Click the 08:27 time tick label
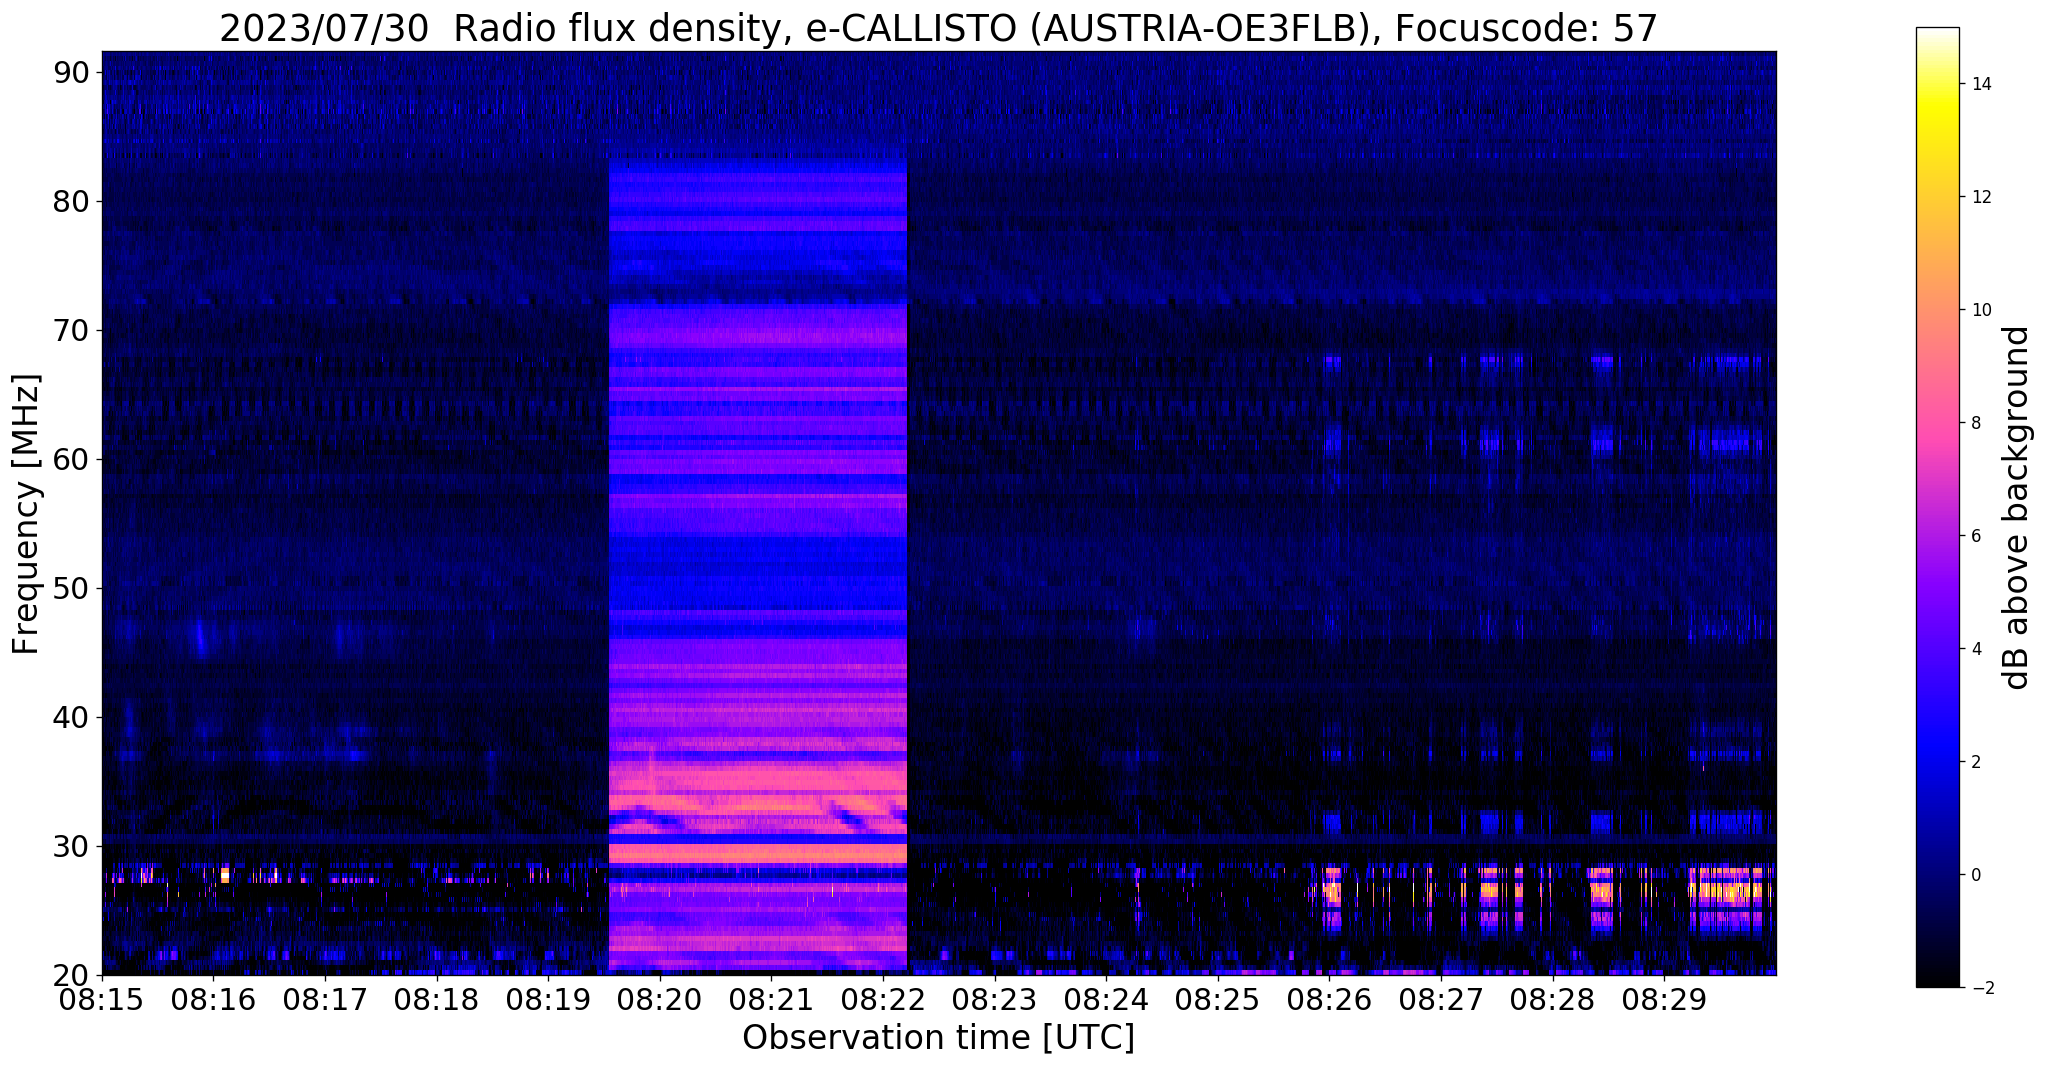This screenshot has width=2047, height=1067. [1441, 999]
